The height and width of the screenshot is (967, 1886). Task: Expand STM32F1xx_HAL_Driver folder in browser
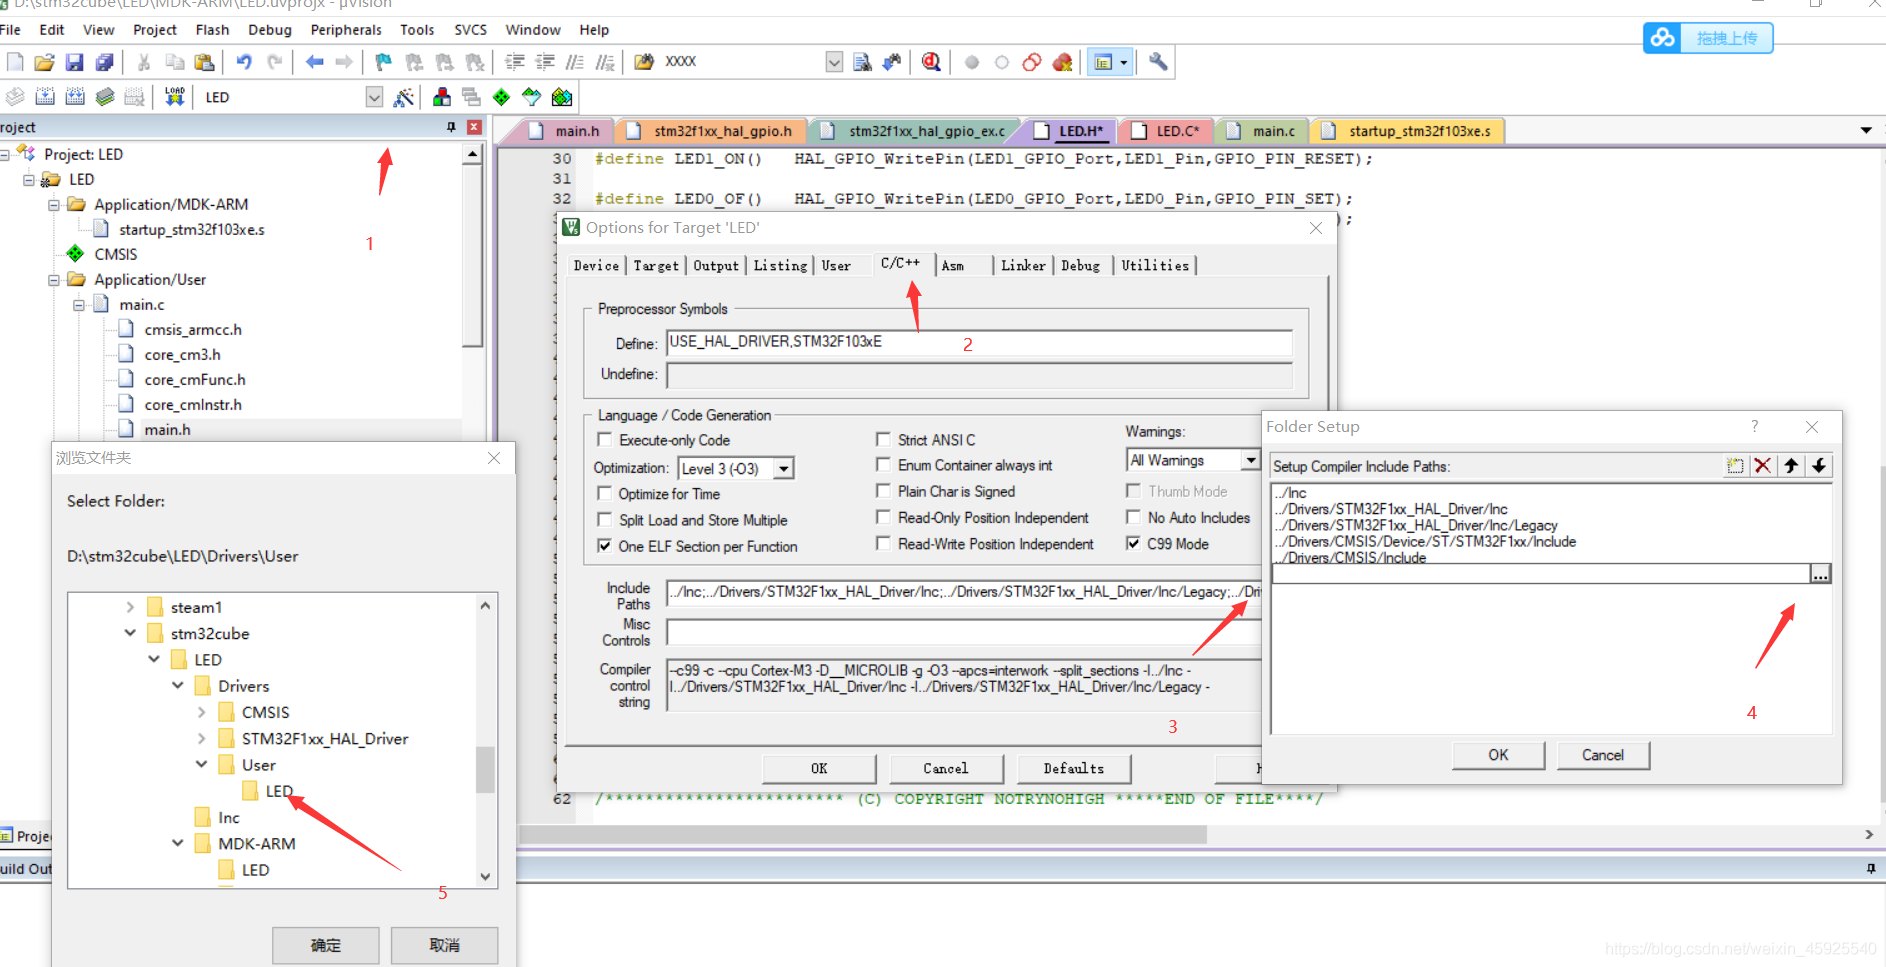pos(201,738)
